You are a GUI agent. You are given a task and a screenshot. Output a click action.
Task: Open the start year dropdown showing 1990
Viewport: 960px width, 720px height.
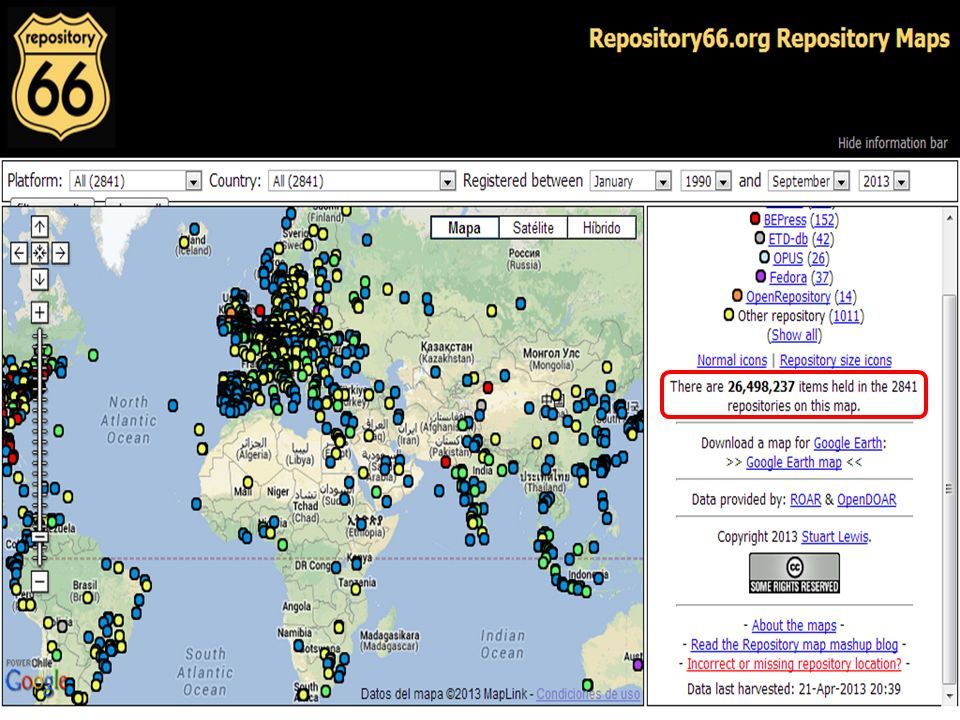(706, 181)
